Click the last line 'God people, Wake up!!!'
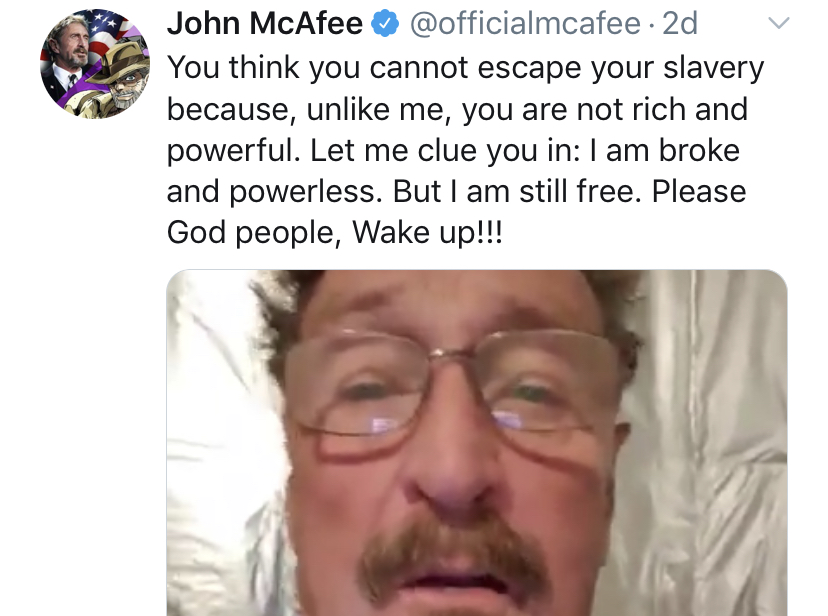828x616 pixels. click(334, 233)
